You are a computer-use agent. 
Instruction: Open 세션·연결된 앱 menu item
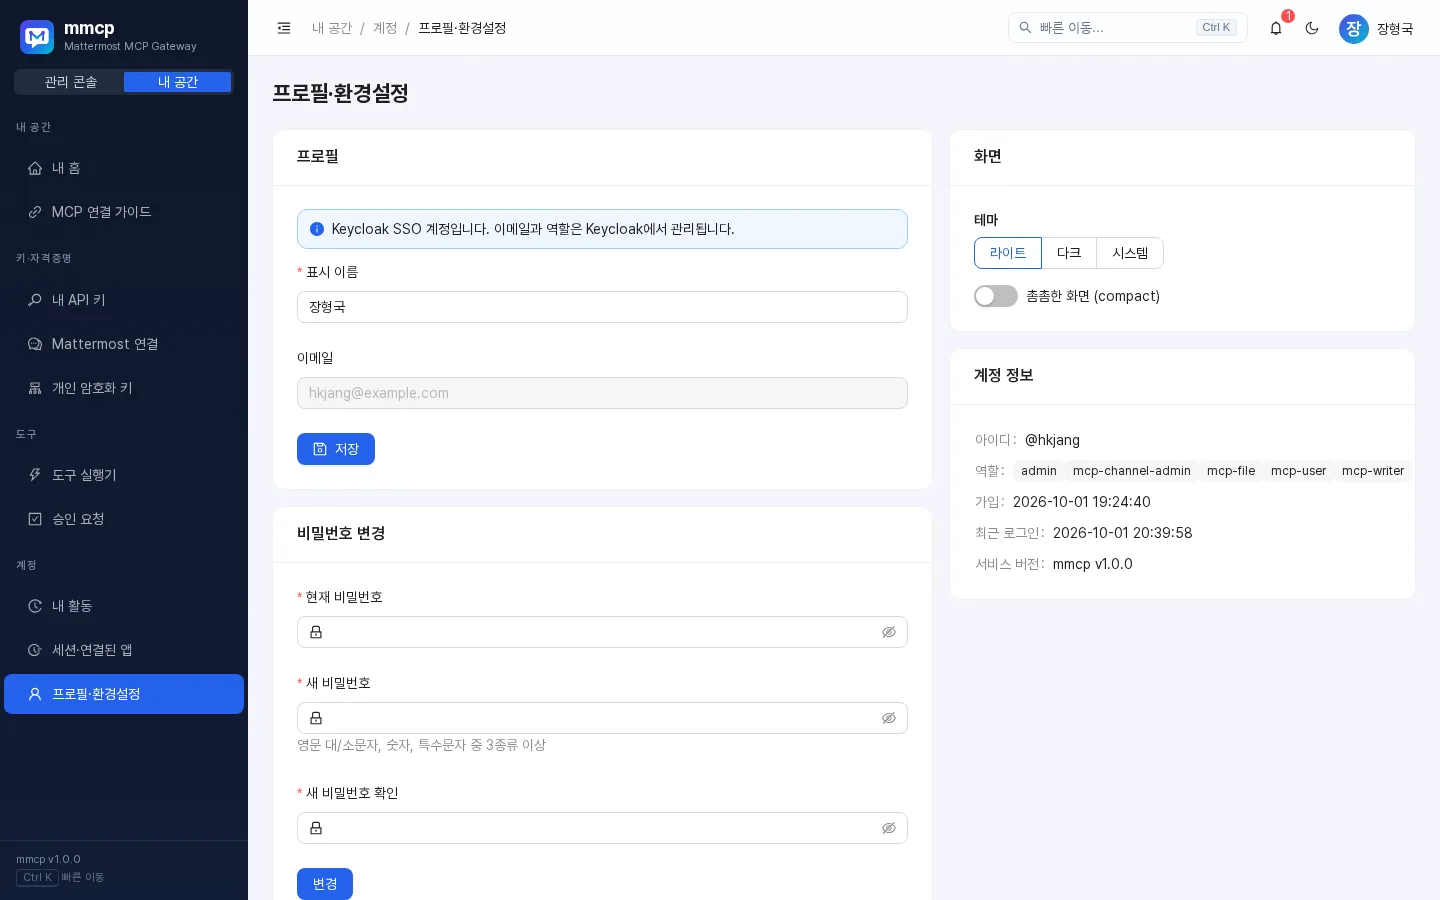[124, 650]
